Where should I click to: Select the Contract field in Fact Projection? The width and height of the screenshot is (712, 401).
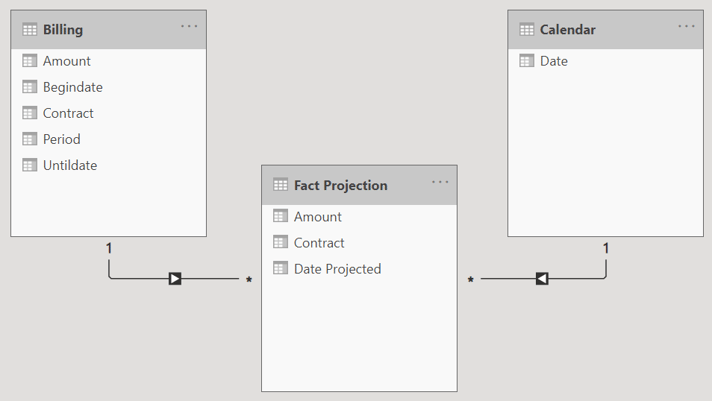pos(319,243)
